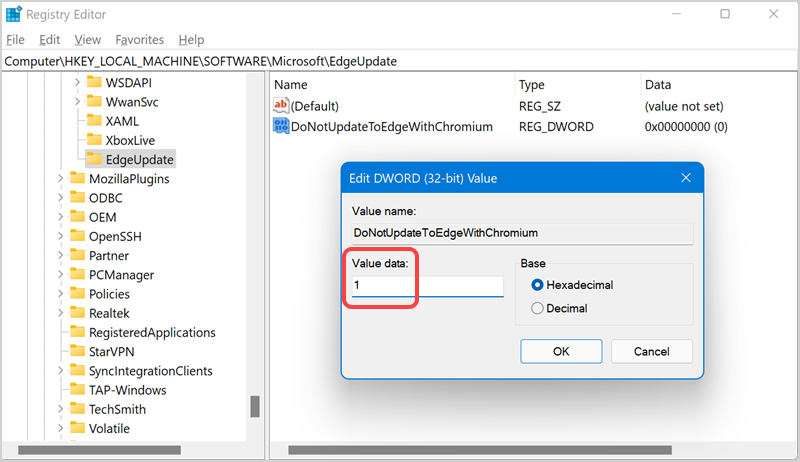The image size is (800, 462).
Task: Expand the MozillaPlugins tree node
Action: [x=61, y=179]
